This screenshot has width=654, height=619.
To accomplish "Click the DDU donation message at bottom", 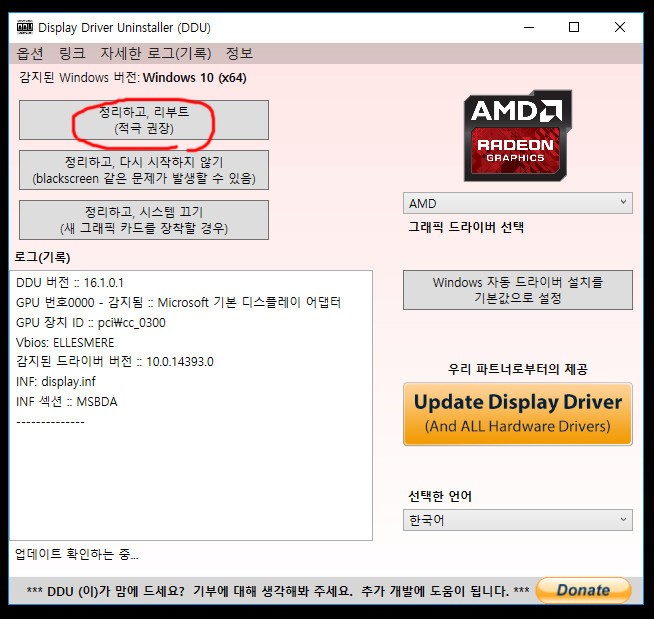I will pyautogui.click(x=278, y=591).
